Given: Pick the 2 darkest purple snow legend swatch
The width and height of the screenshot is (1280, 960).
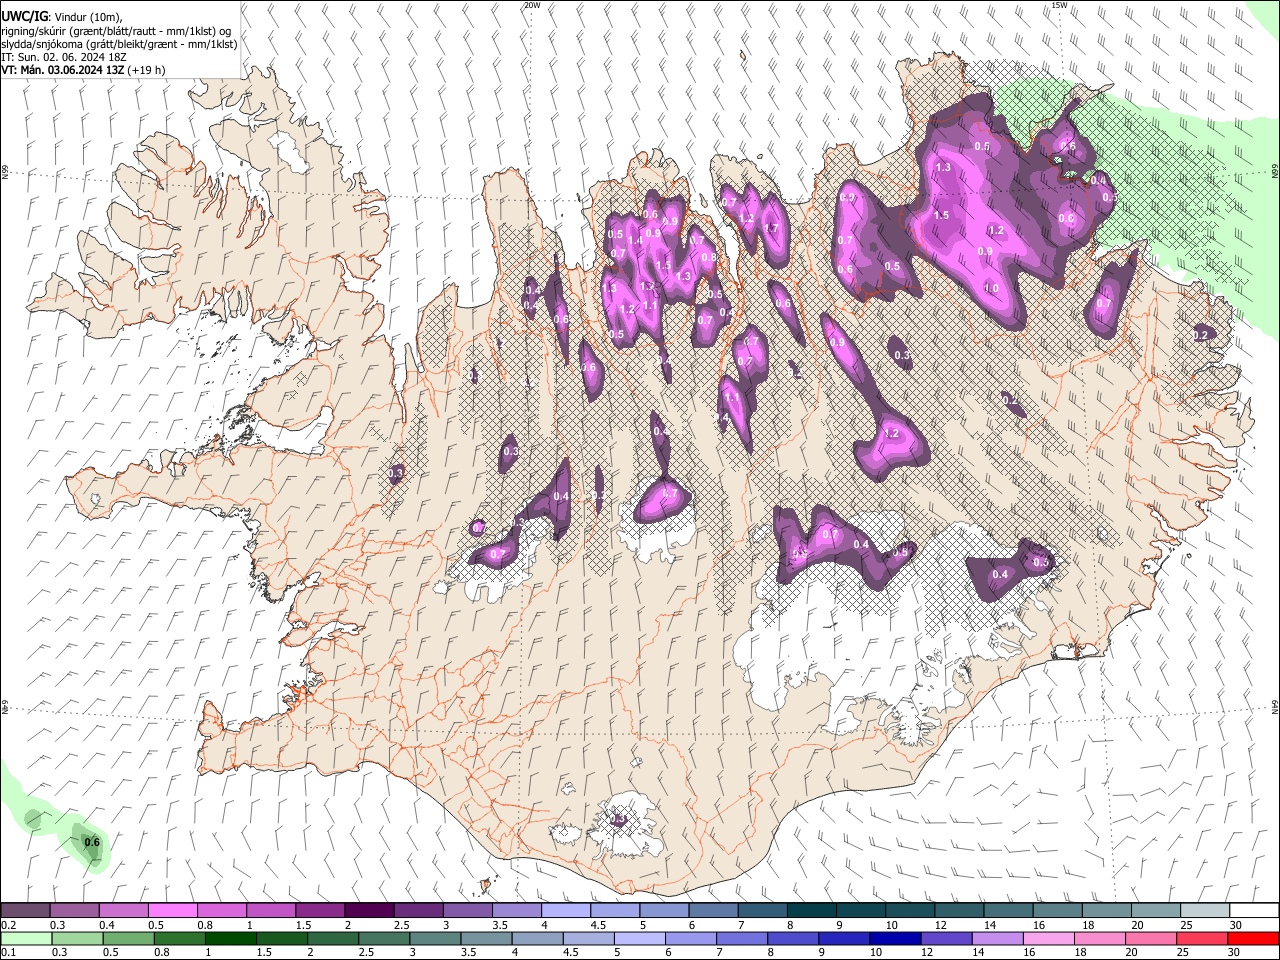Looking at the screenshot, I should click(x=368, y=911).
